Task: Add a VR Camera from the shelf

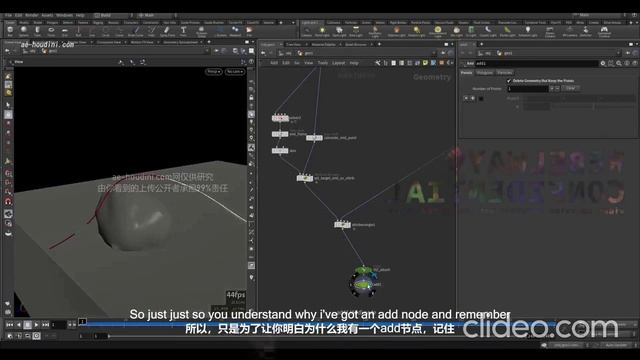Action: pos(569,31)
